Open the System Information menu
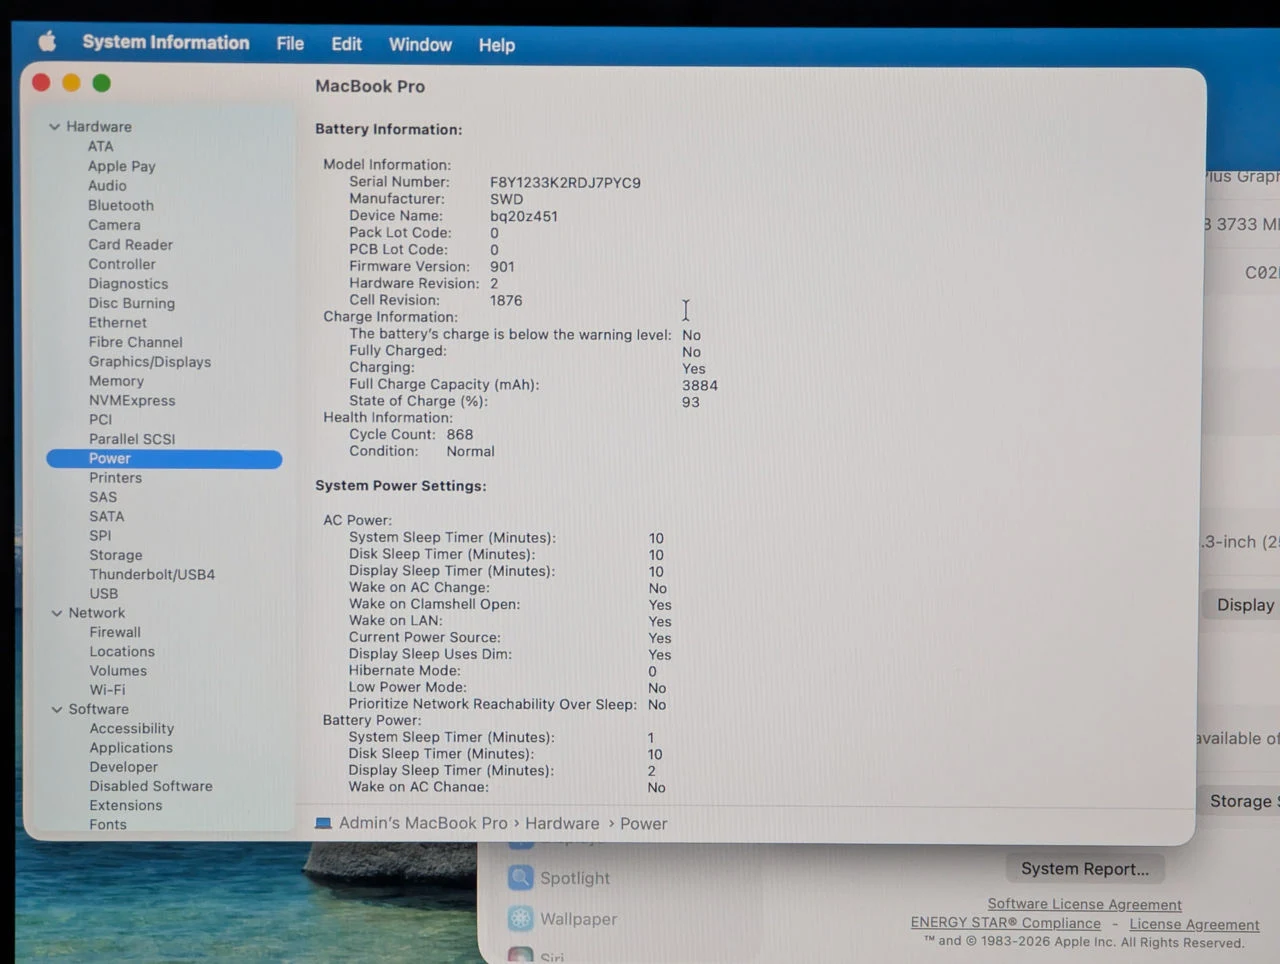Image resolution: width=1280 pixels, height=964 pixels. coord(166,42)
